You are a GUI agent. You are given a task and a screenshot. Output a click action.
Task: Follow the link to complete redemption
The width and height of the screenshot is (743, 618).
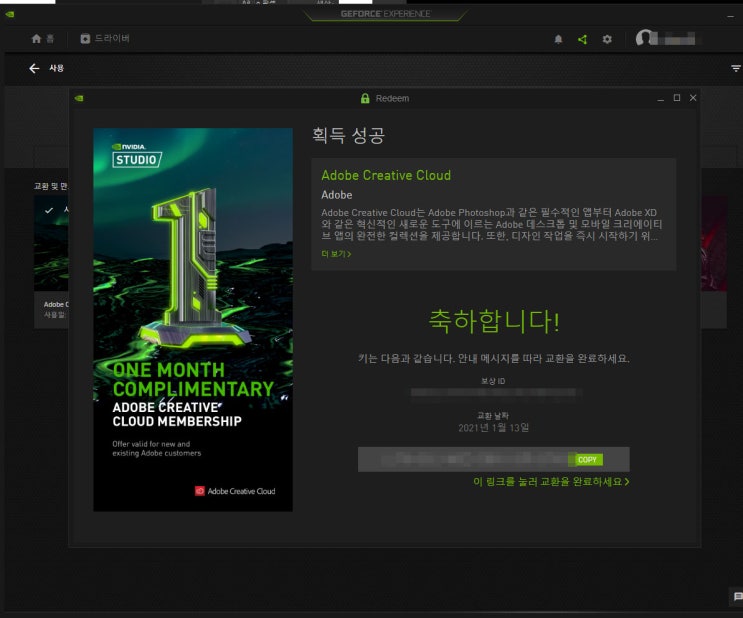(x=551, y=482)
